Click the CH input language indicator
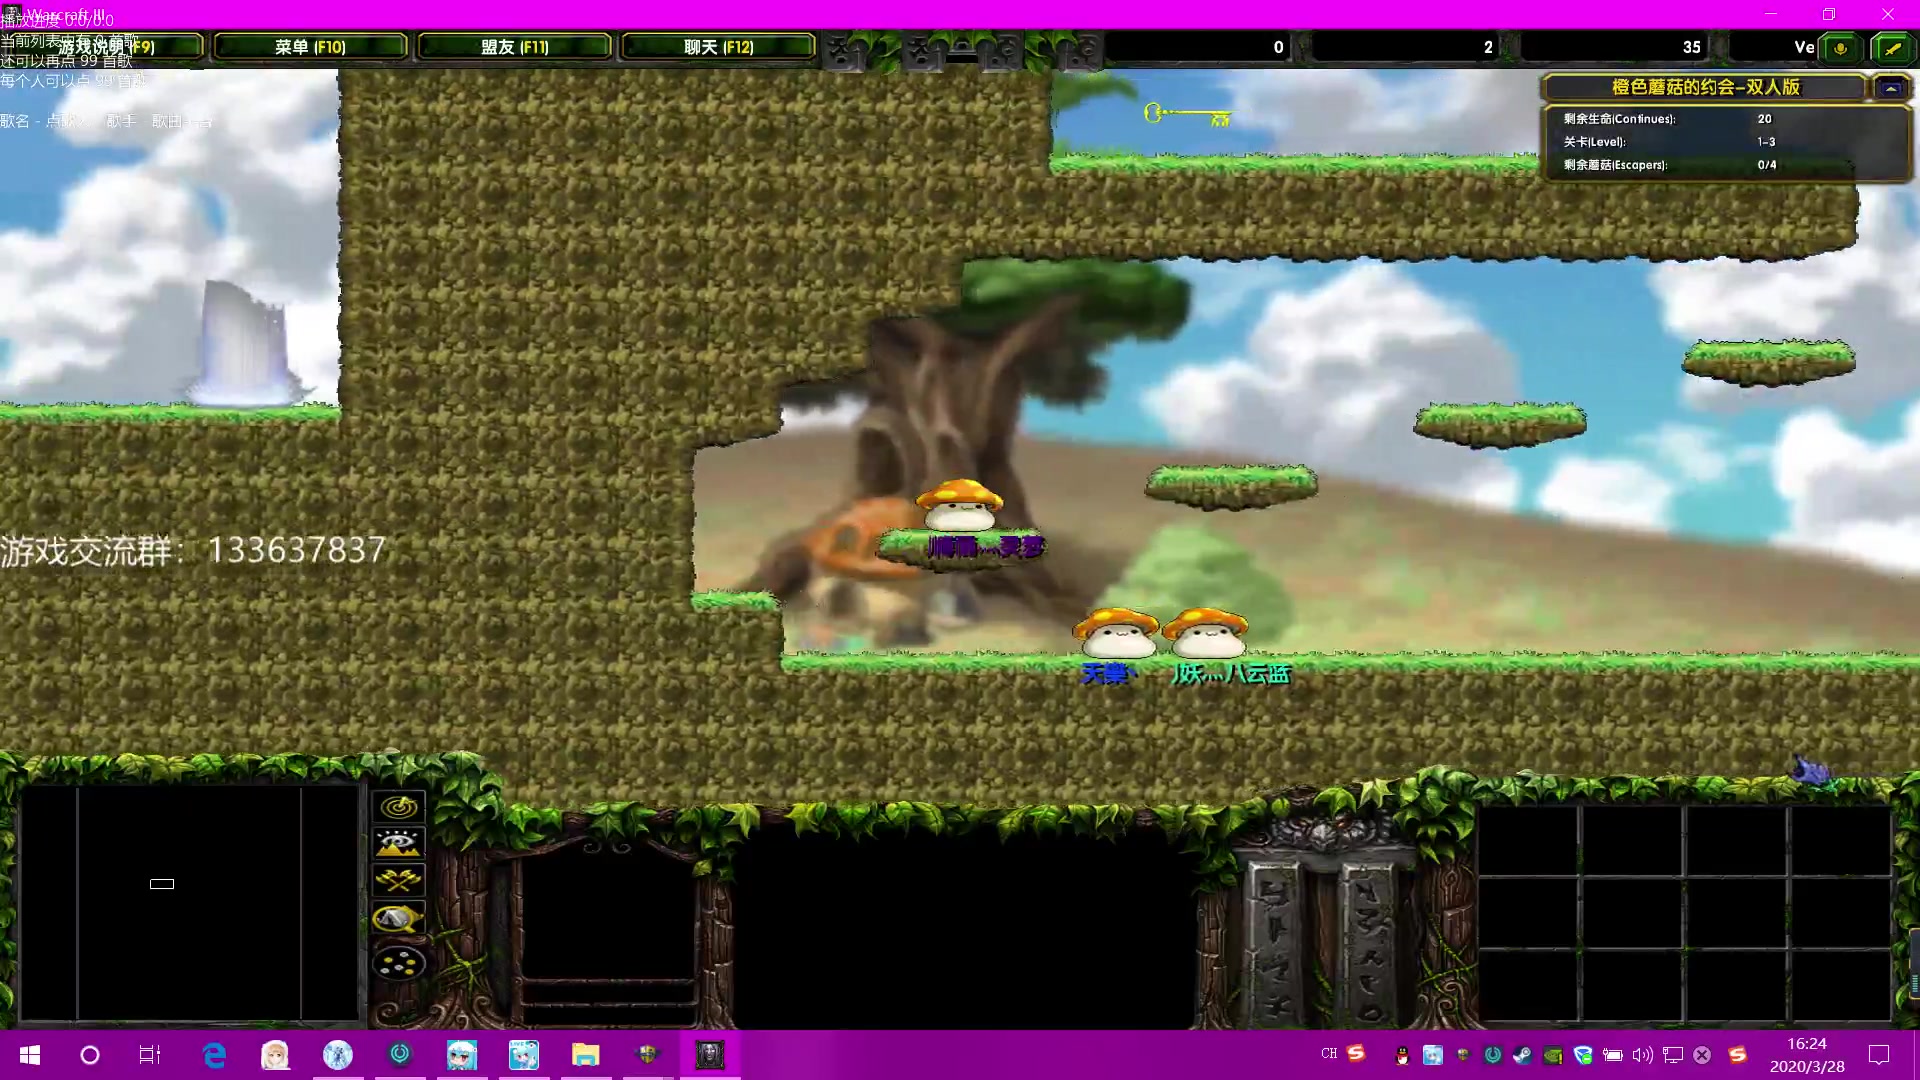 coord(1329,1054)
